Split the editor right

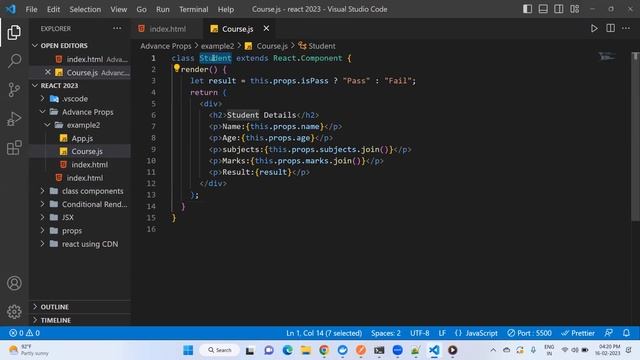(x=610, y=28)
